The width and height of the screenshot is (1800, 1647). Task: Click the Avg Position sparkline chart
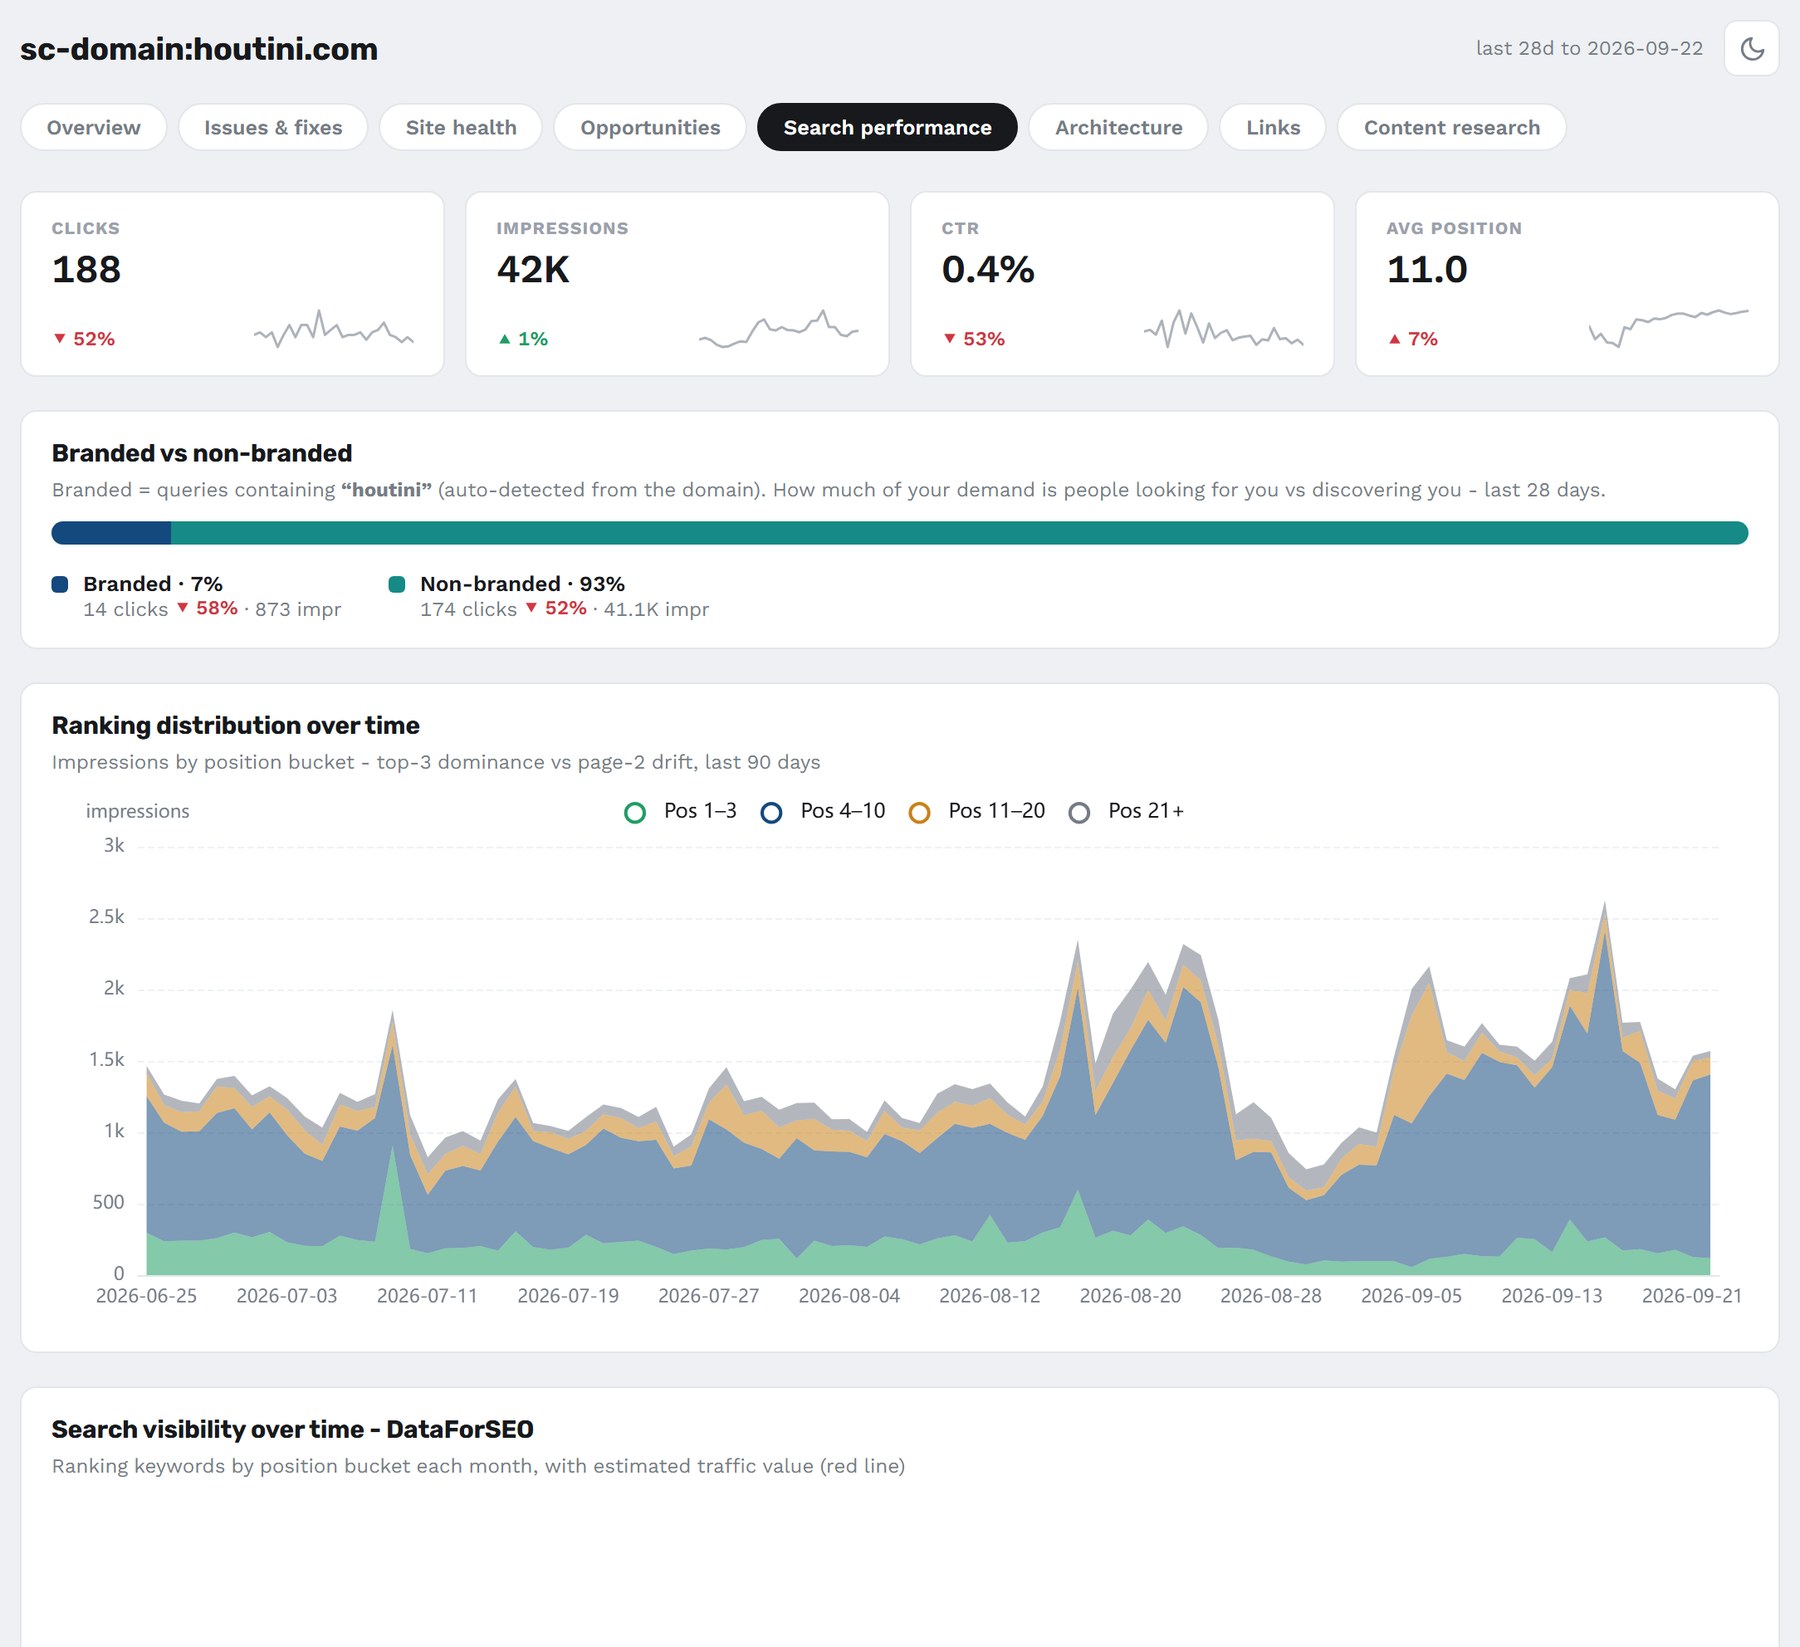click(1669, 328)
